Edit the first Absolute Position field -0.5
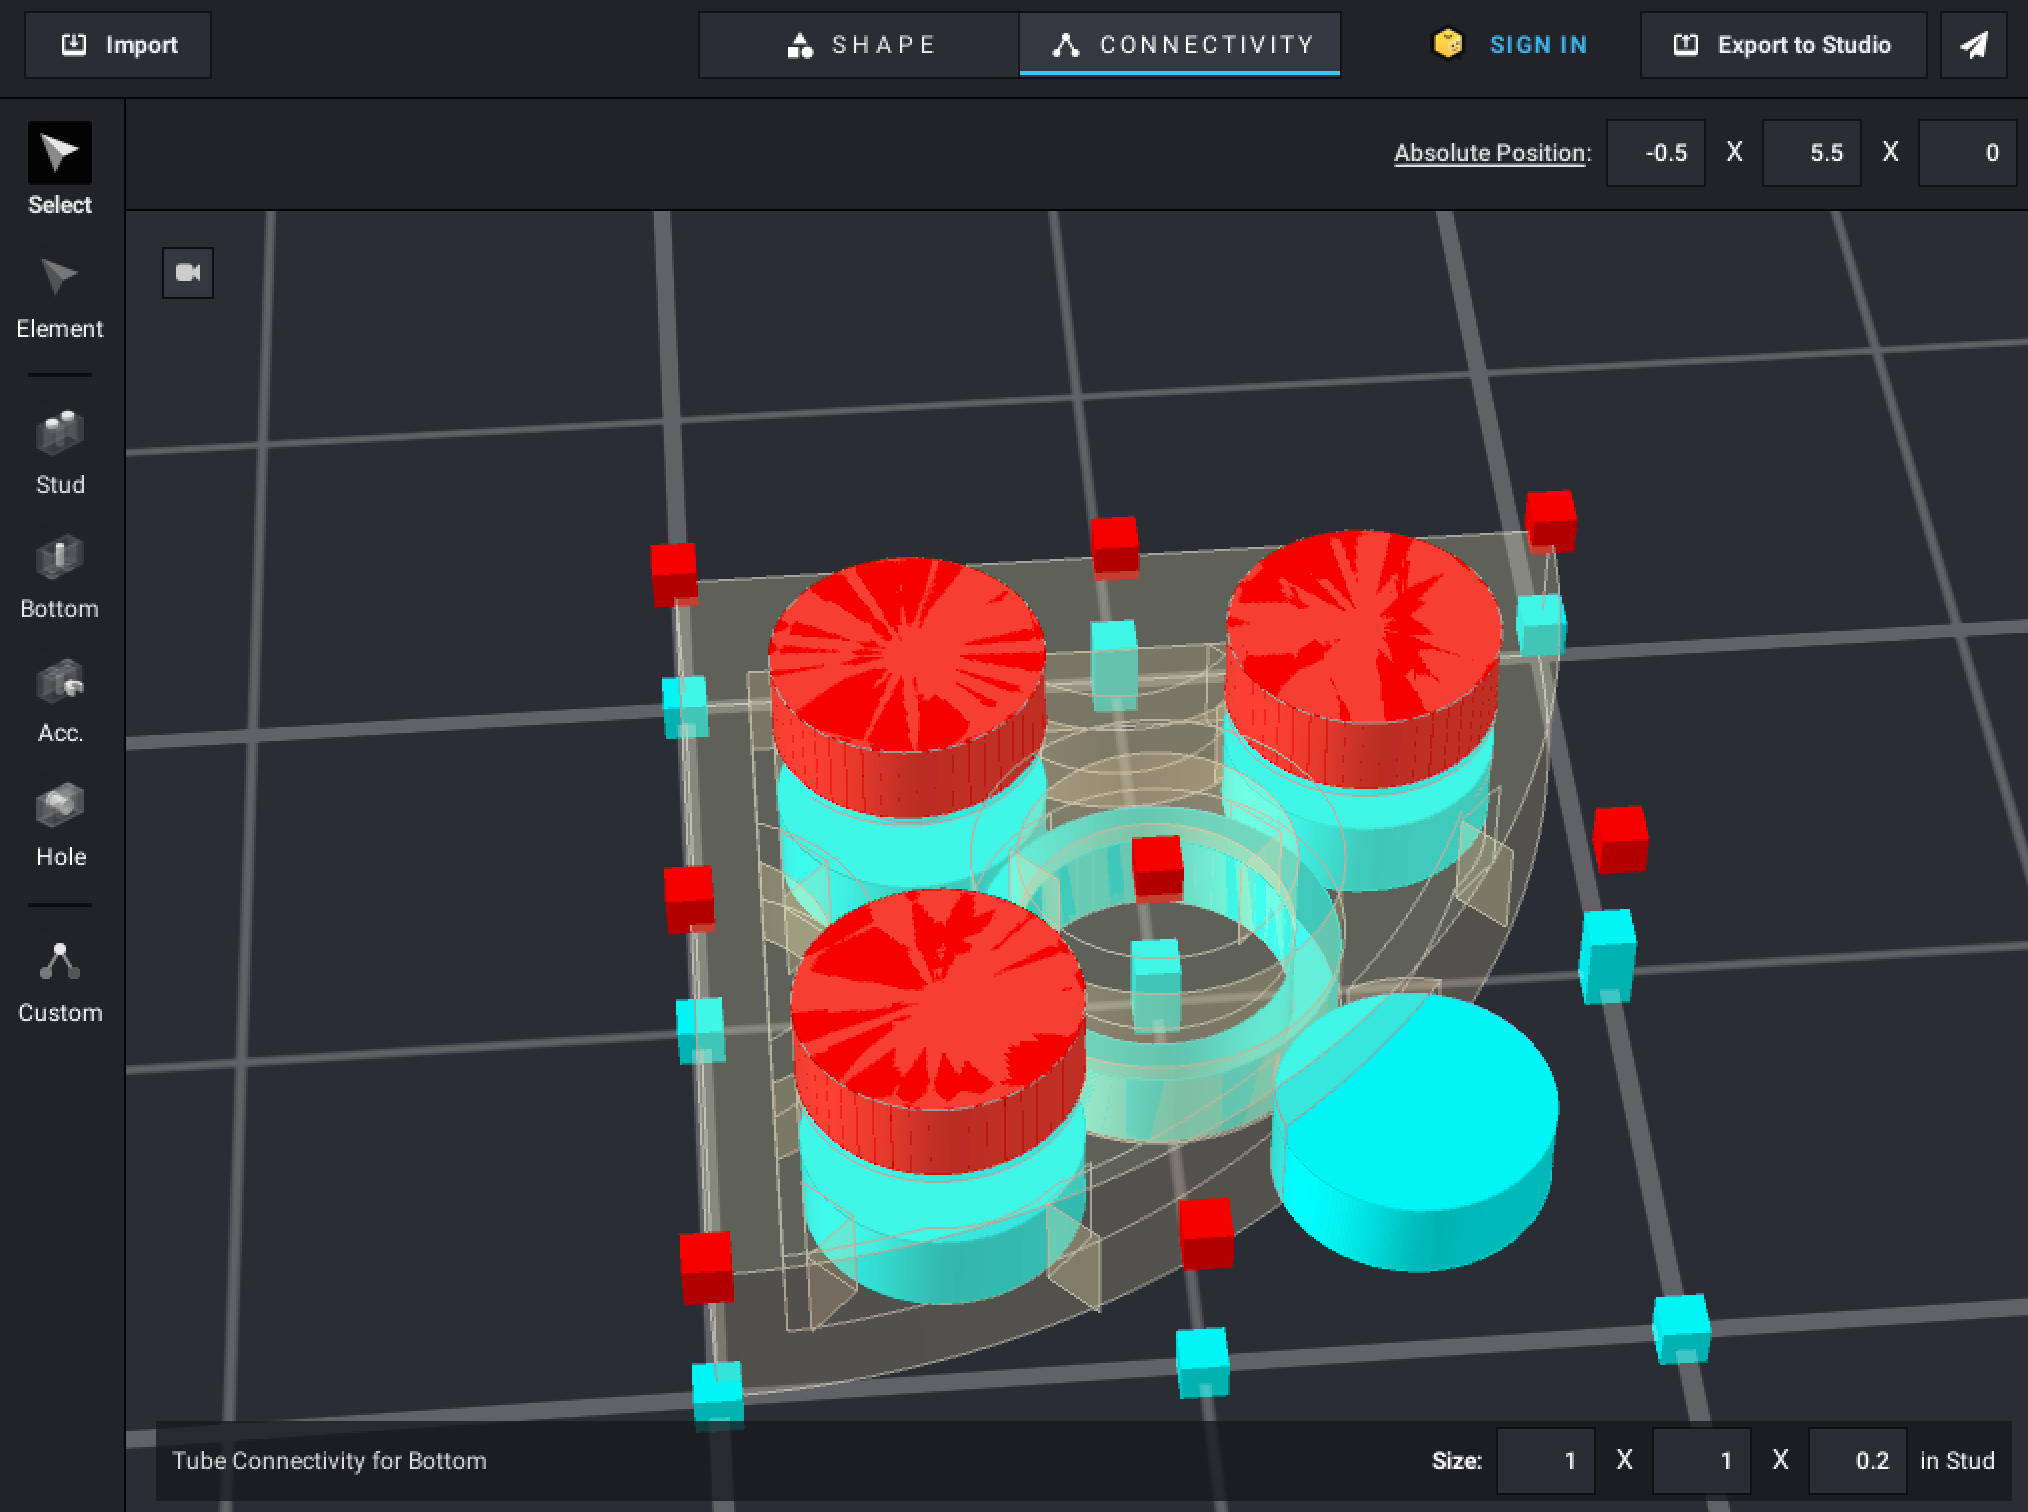This screenshot has height=1512, width=2028. pos(1656,153)
